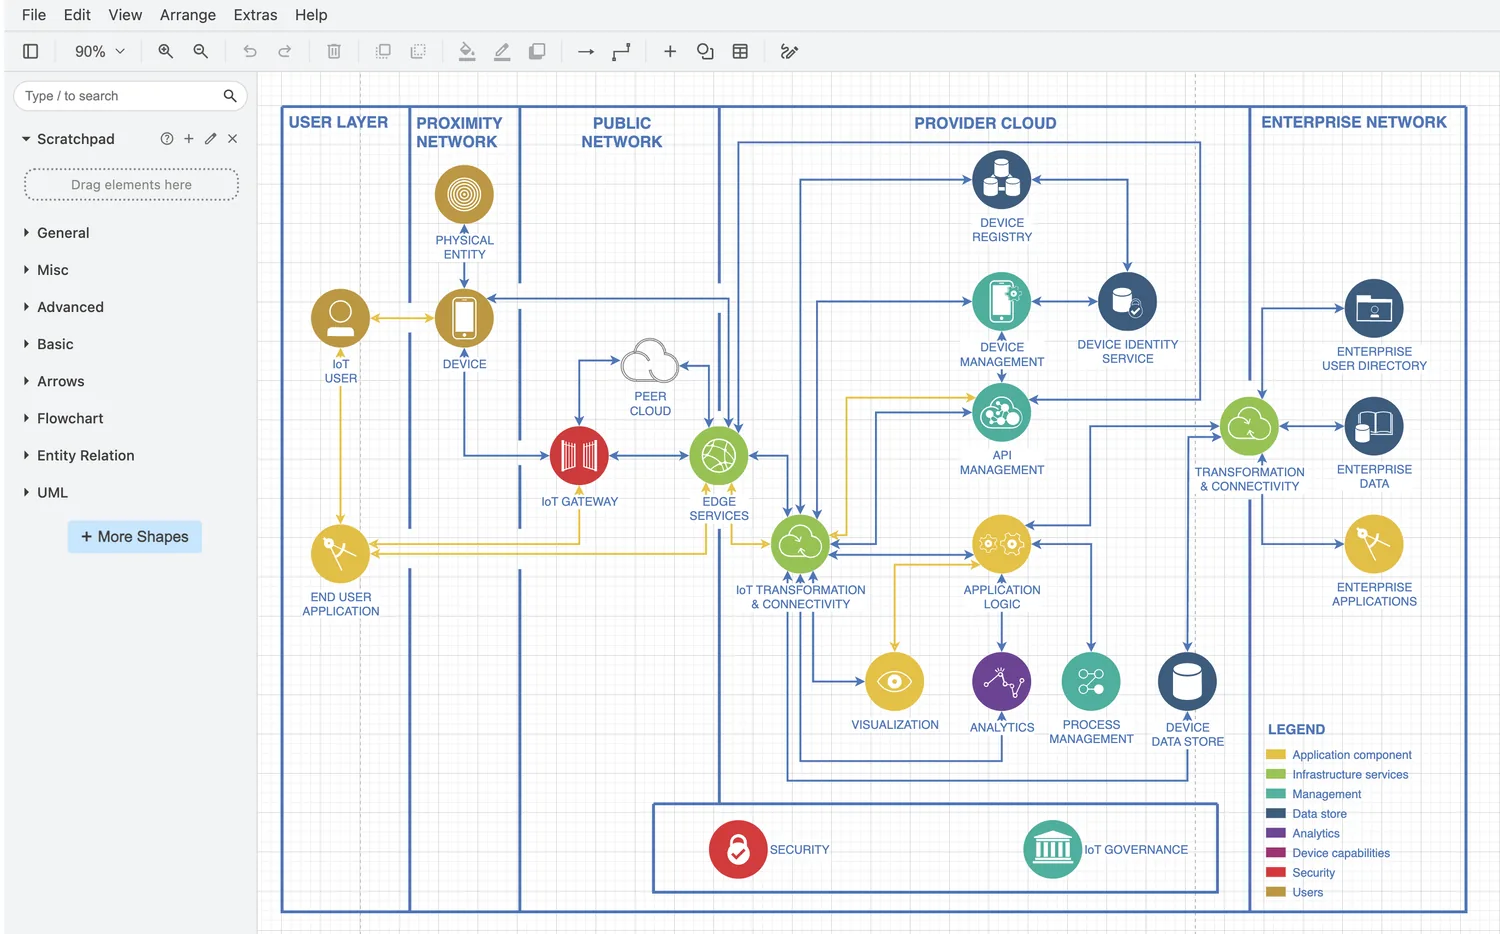Select the Visualization eye node
This screenshot has height=934, width=1500.
[x=894, y=682]
